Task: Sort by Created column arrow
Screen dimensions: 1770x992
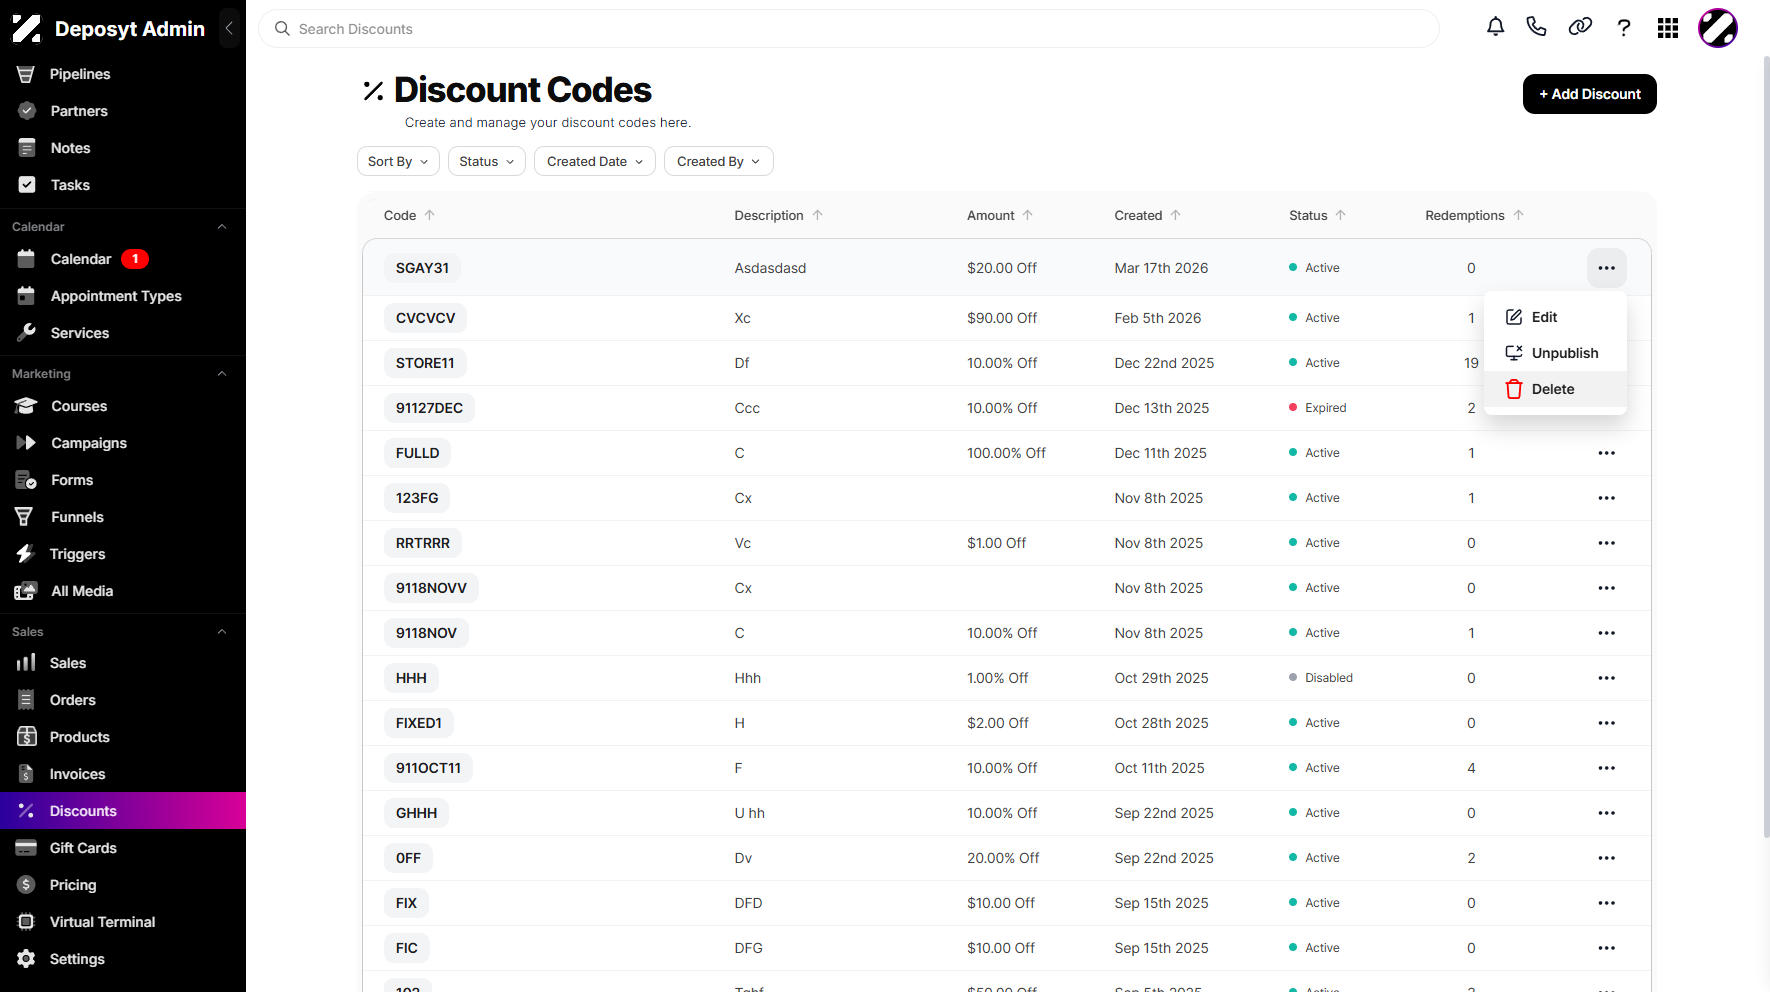Action: point(1175,215)
